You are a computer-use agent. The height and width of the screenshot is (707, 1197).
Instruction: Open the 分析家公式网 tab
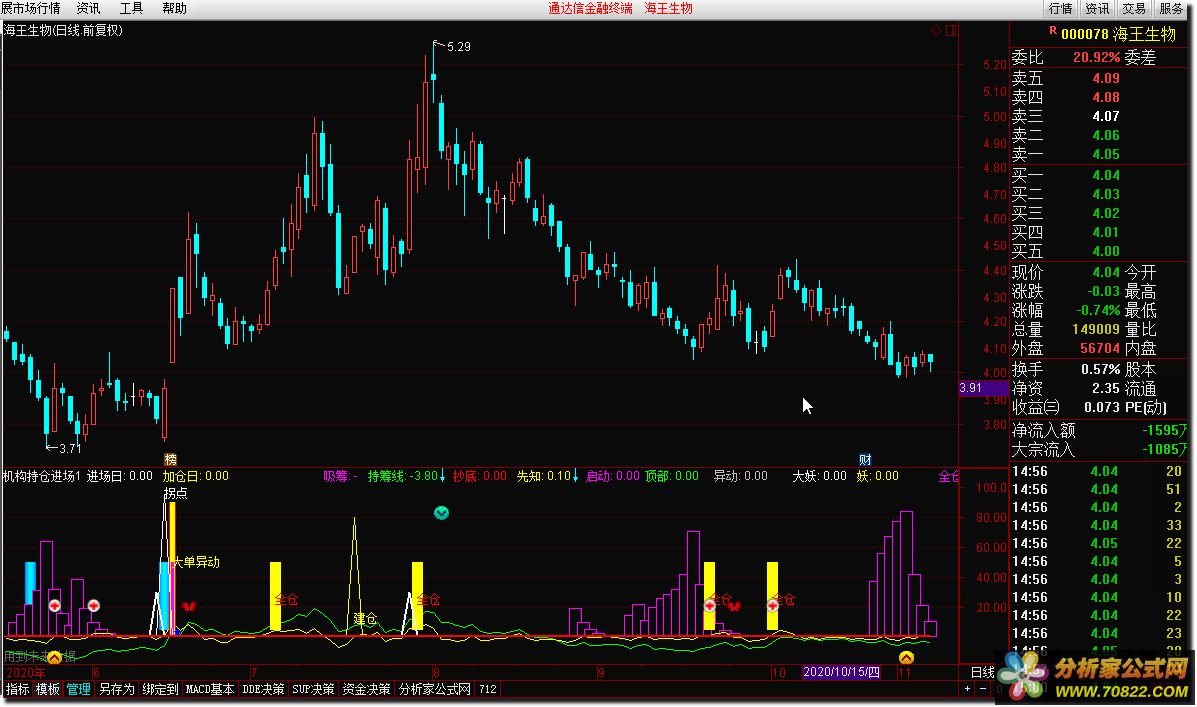(435, 689)
